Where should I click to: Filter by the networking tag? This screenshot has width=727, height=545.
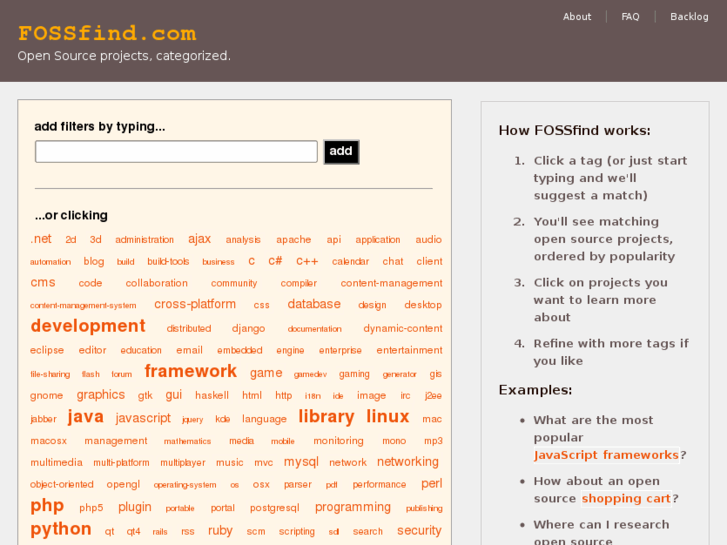point(408,462)
